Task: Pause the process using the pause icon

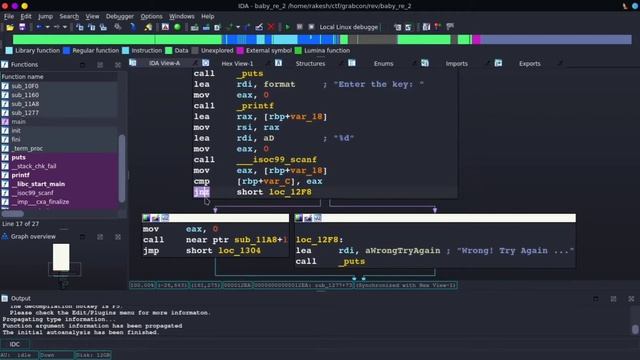Action: click(300, 27)
